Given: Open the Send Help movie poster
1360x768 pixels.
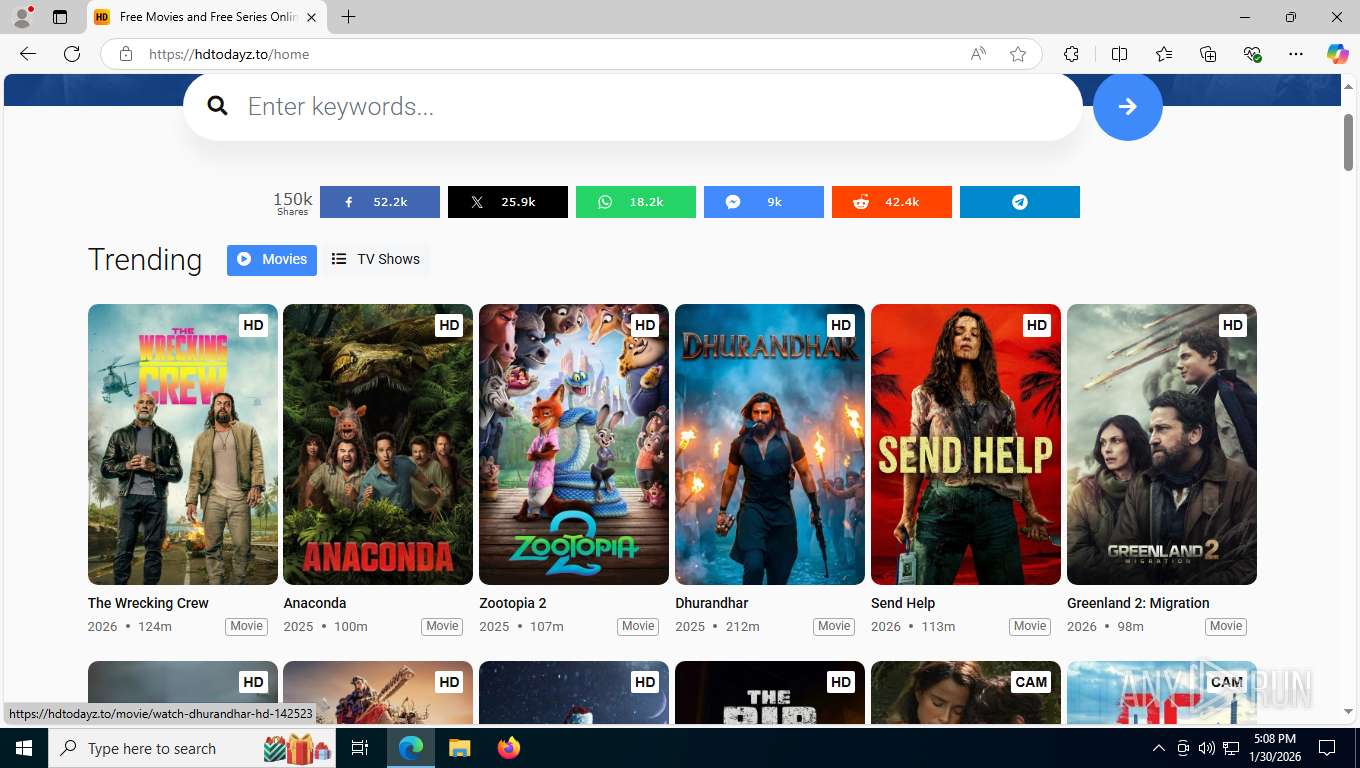Looking at the screenshot, I should [x=966, y=444].
